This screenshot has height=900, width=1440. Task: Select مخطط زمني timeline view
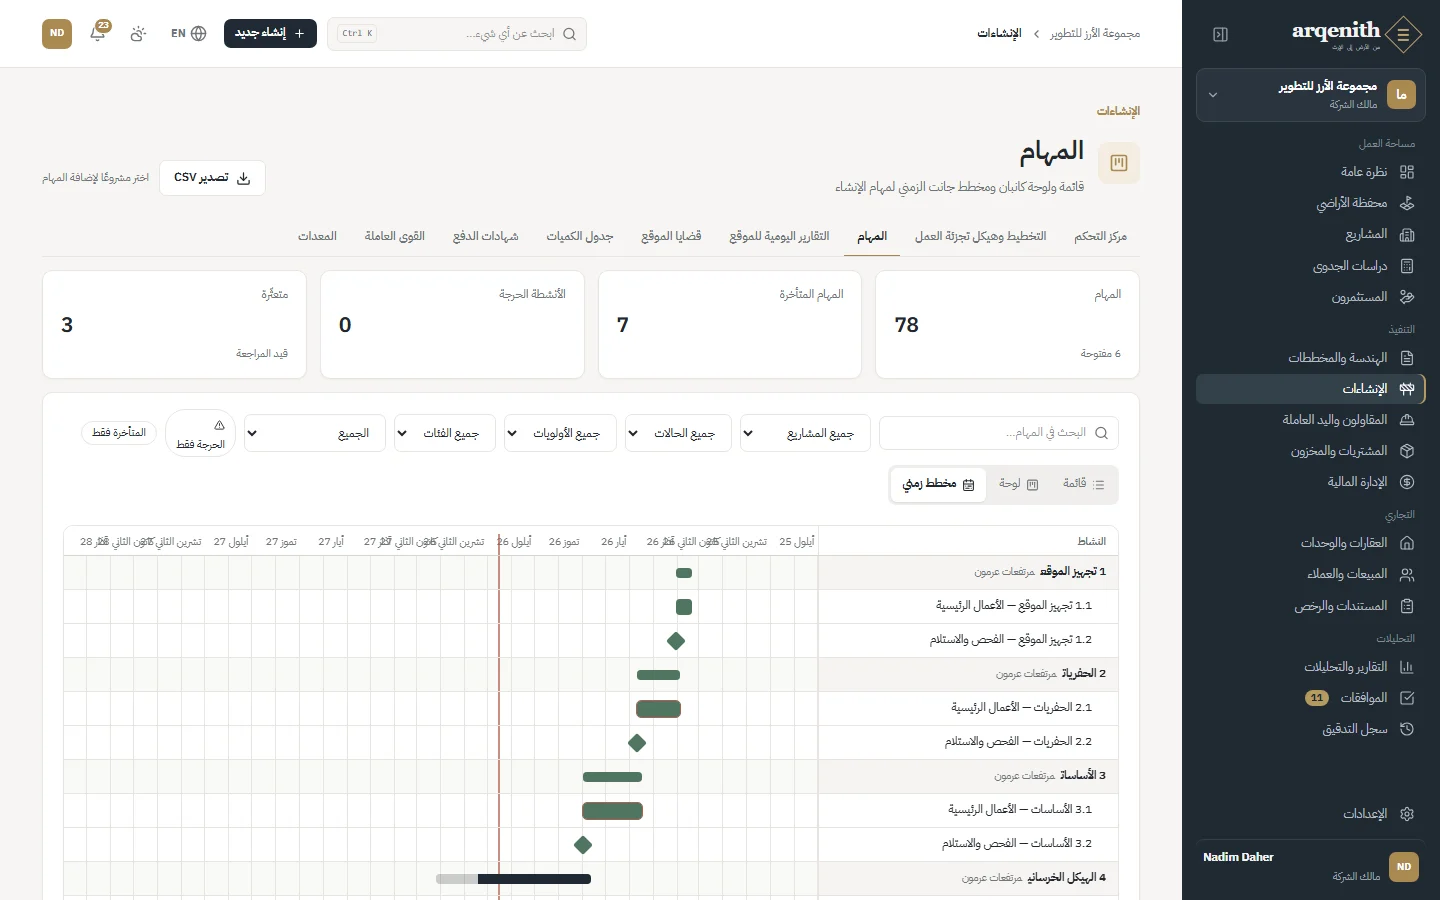938,484
